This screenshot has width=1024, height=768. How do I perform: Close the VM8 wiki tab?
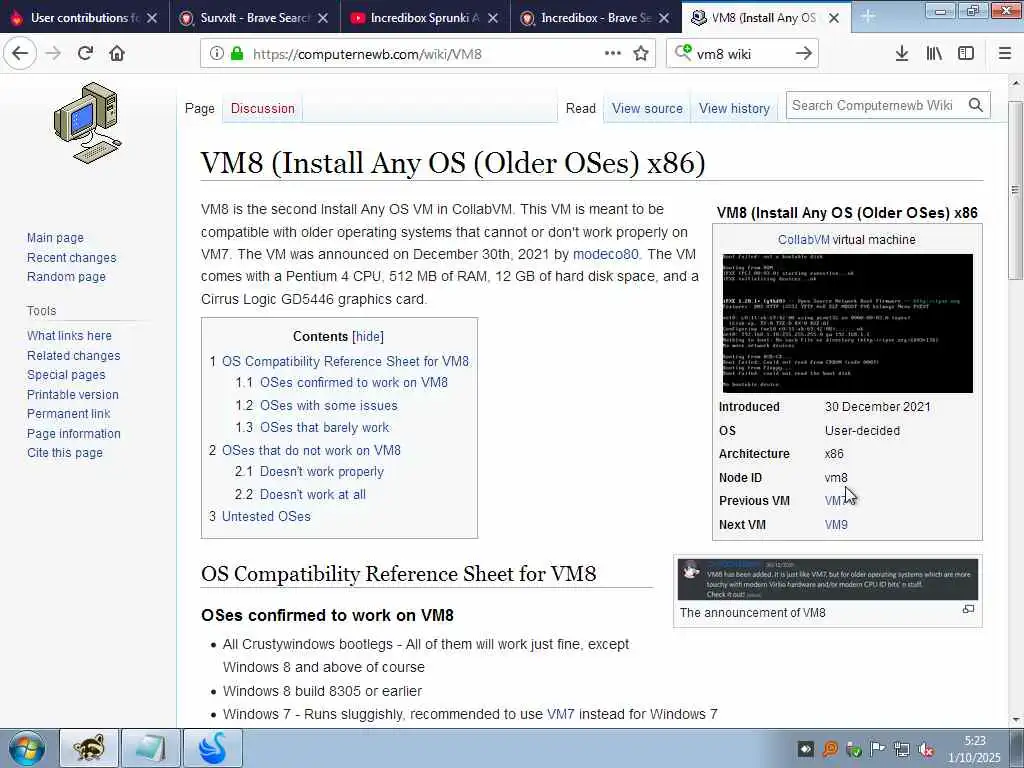point(834,18)
